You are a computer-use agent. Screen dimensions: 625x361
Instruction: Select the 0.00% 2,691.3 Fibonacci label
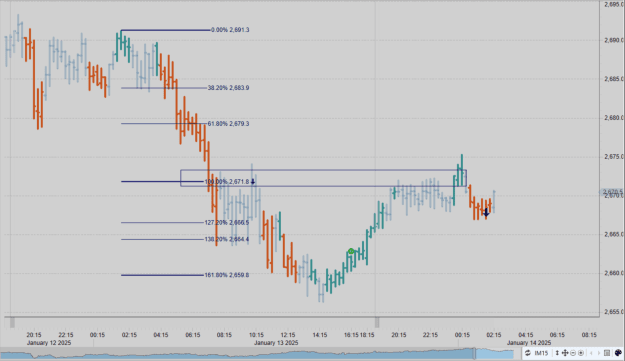click(230, 30)
